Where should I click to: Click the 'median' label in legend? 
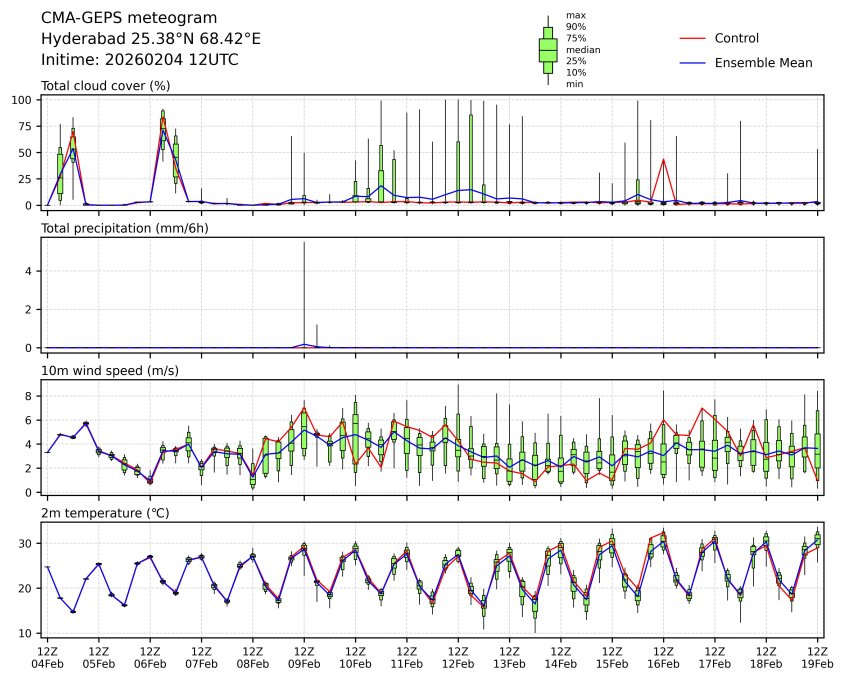[576, 50]
